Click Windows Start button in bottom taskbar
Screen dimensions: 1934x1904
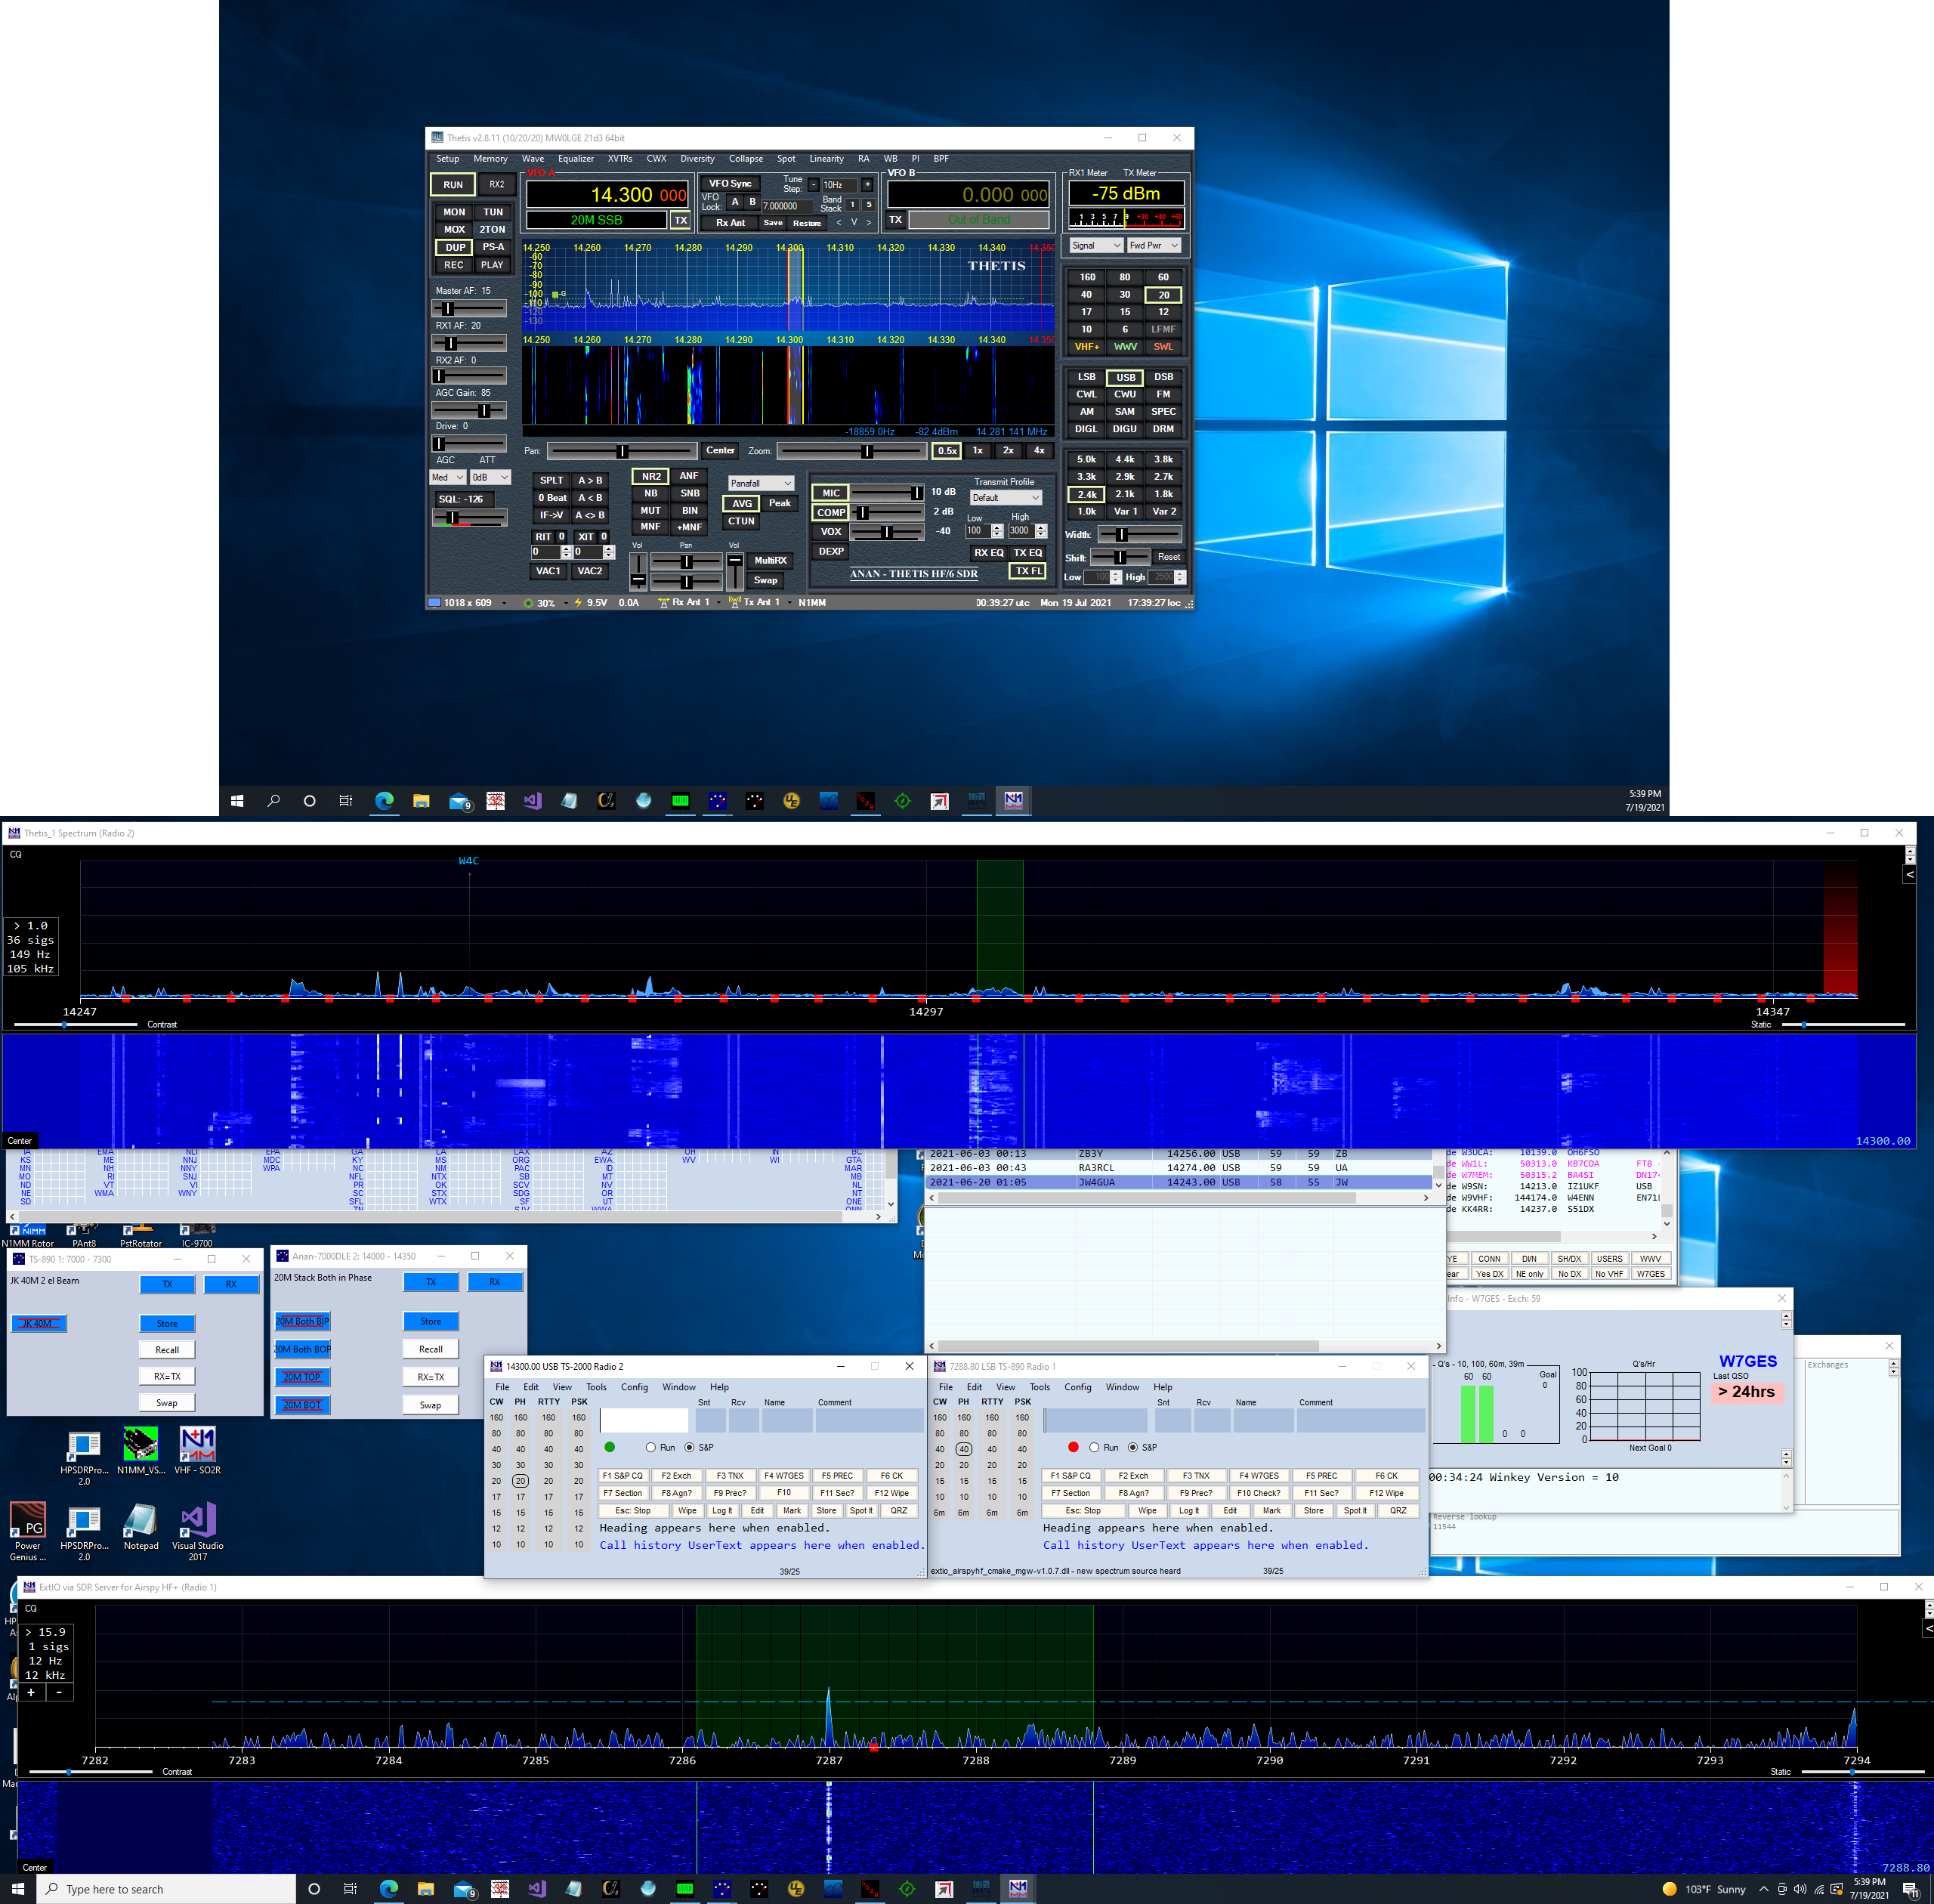coord(17,1889)
